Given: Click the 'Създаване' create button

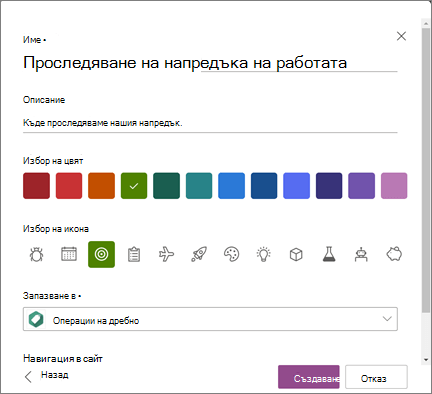Looking at the screenshot, I should [x=309, y=377].
